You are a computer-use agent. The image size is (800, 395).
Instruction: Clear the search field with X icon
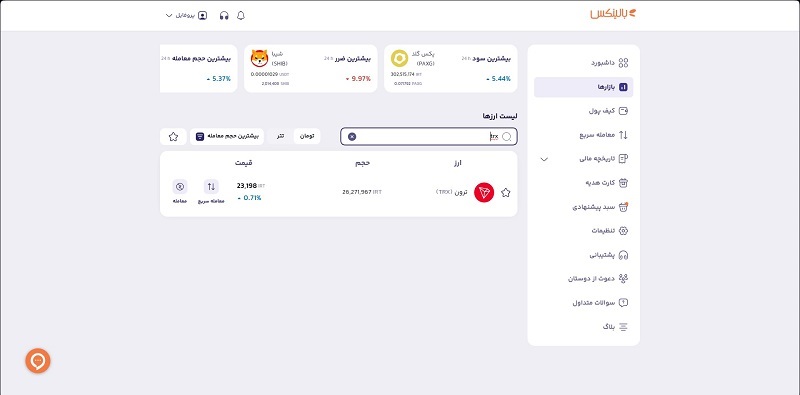[x=352, y=137]
